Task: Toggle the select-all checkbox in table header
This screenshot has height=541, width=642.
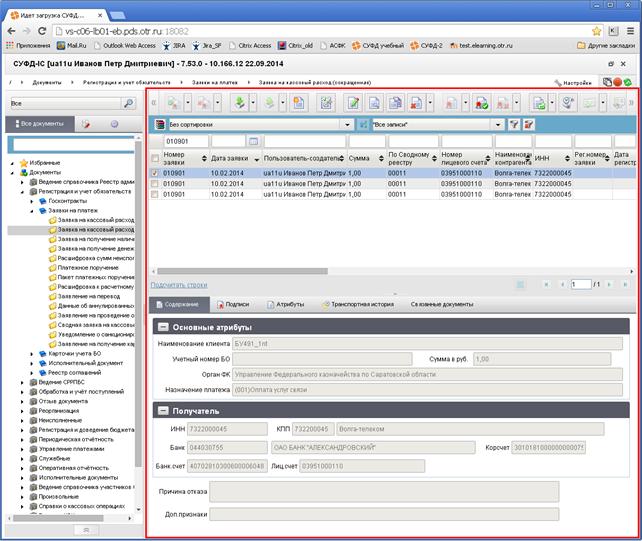Action: 155,158
